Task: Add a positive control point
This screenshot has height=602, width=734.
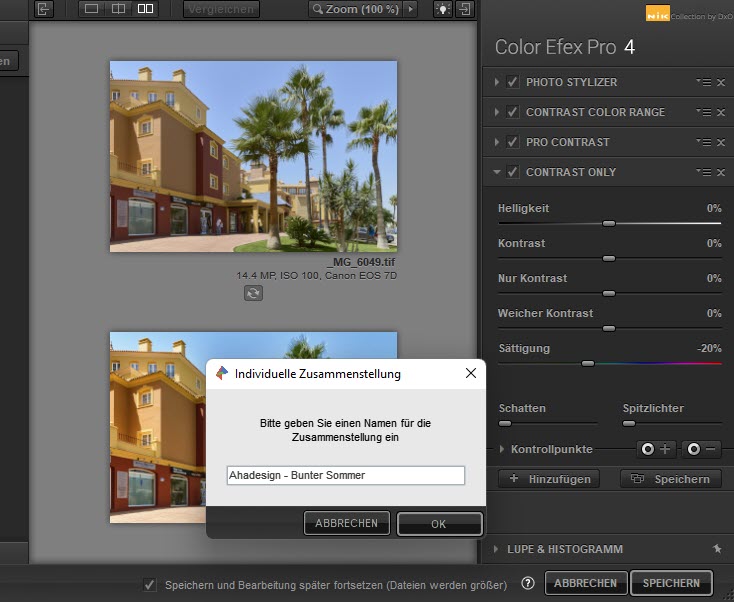Action: click(x=656, y=449)
